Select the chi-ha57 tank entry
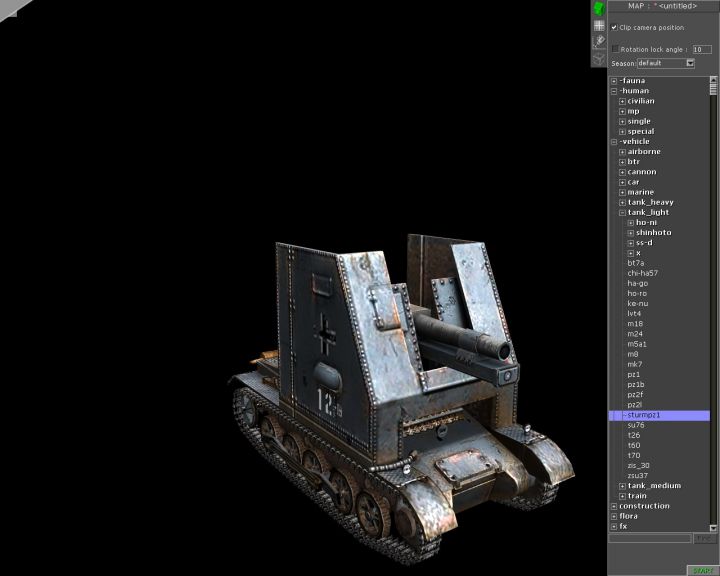The width and height of the screenshot is (720, 576). [642, 273]
